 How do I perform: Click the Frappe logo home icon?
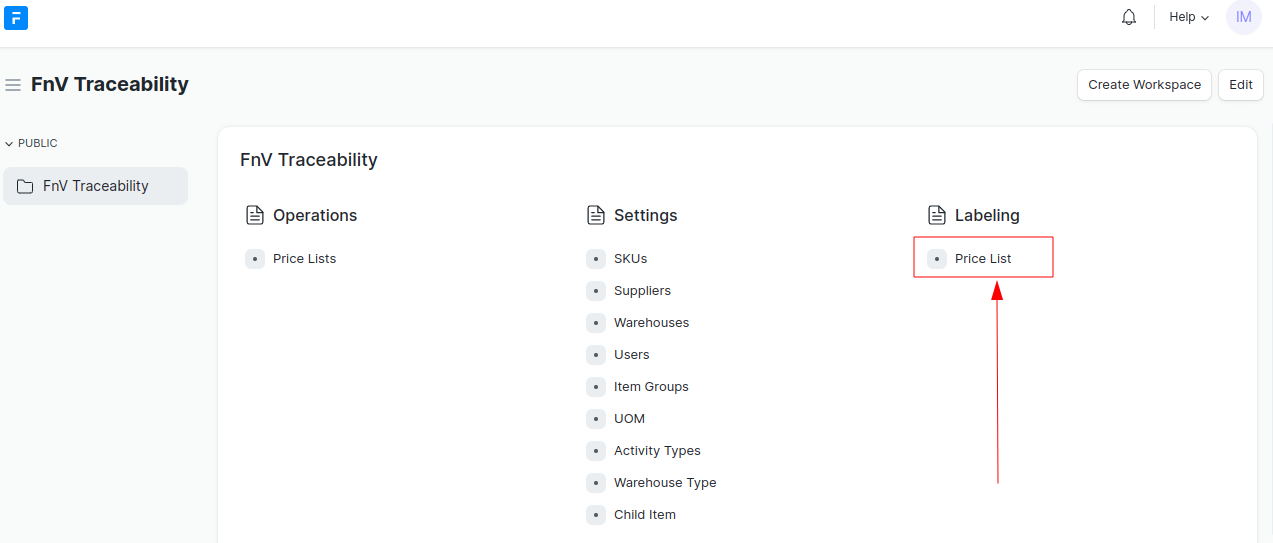[16, 17]
